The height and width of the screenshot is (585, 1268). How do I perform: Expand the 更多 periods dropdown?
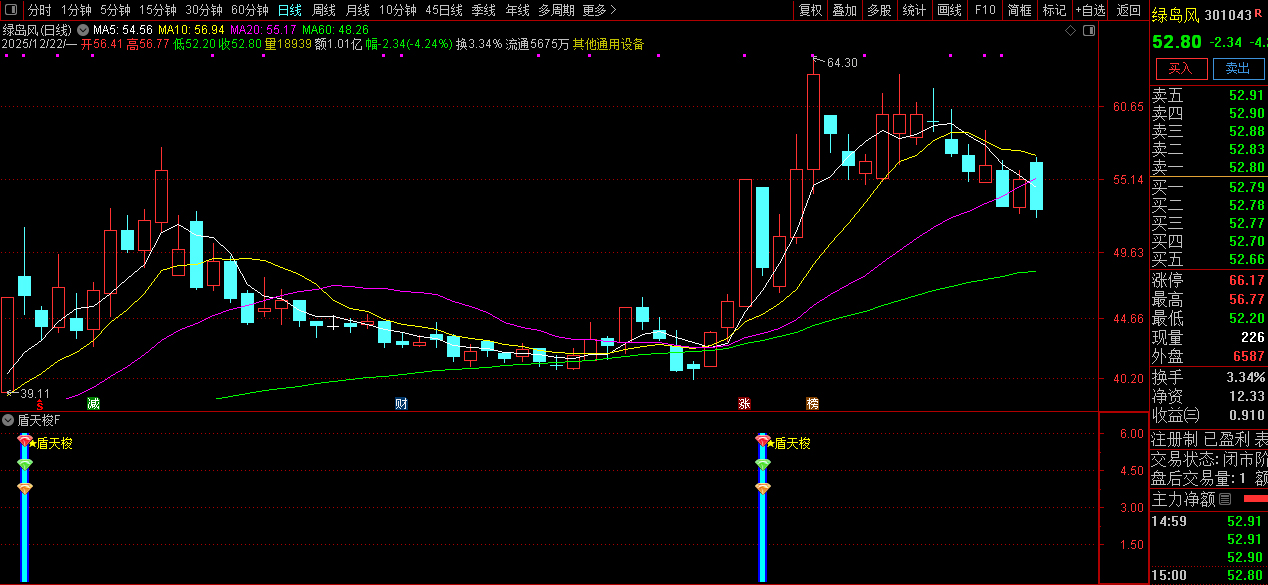pos(599,10)
